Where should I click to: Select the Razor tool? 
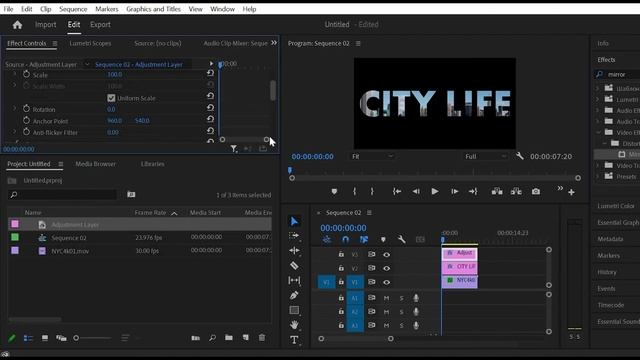[x=294, y=266]
